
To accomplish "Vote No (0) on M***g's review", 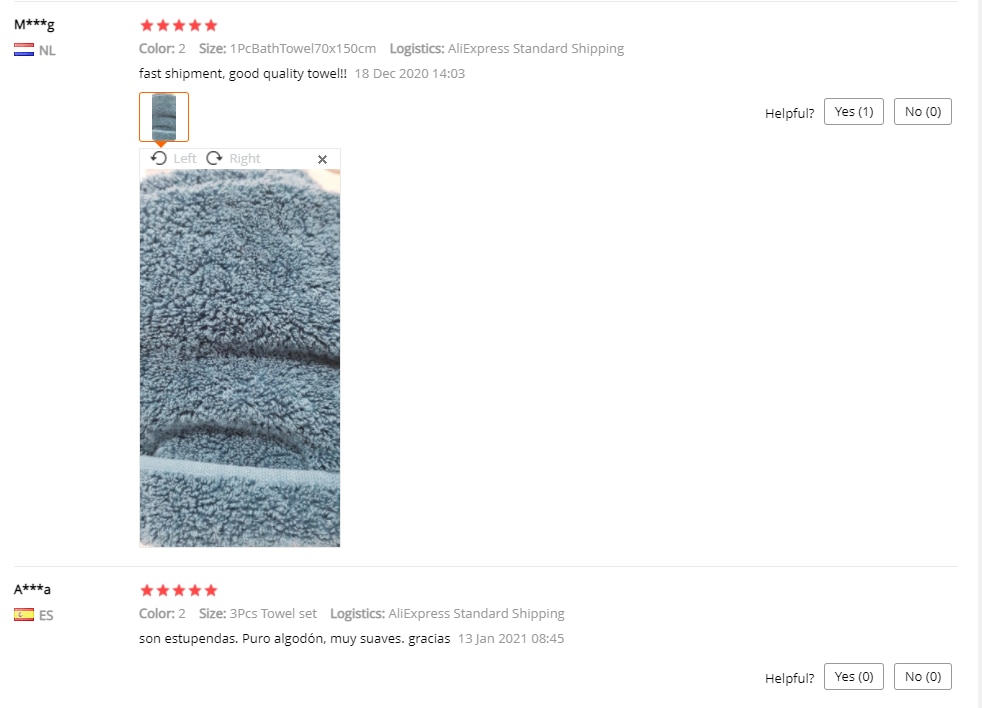I will point(923,112).
